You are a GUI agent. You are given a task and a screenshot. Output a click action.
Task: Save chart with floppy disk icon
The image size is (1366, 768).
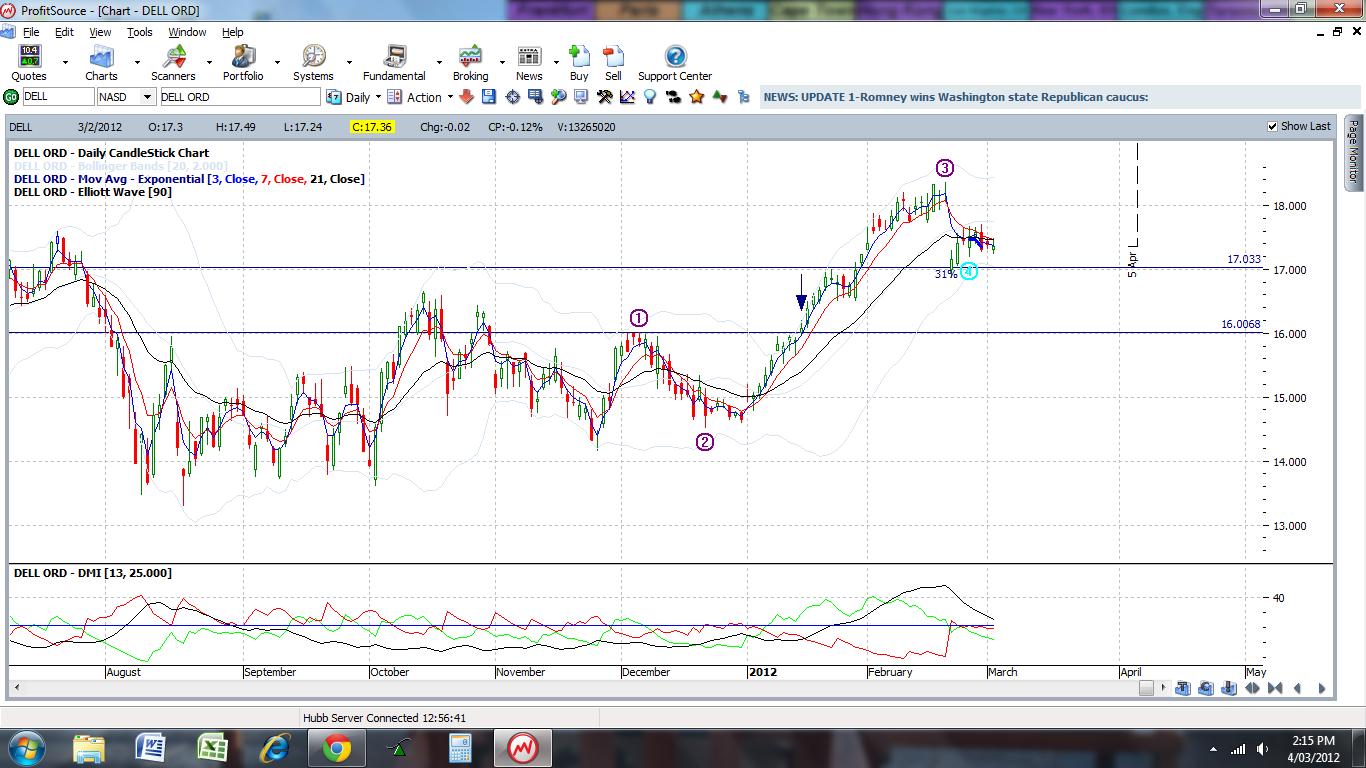click(489, 97)
